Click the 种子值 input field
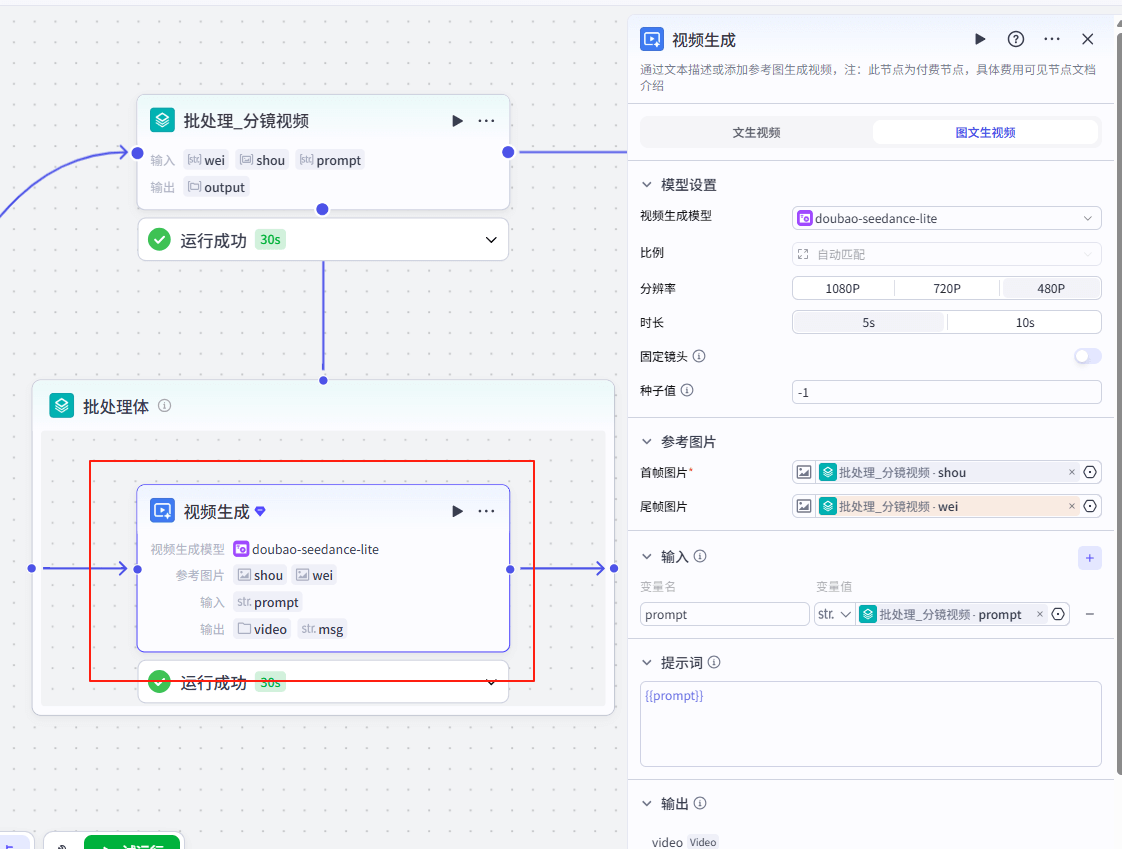 (x=946, y=392)
